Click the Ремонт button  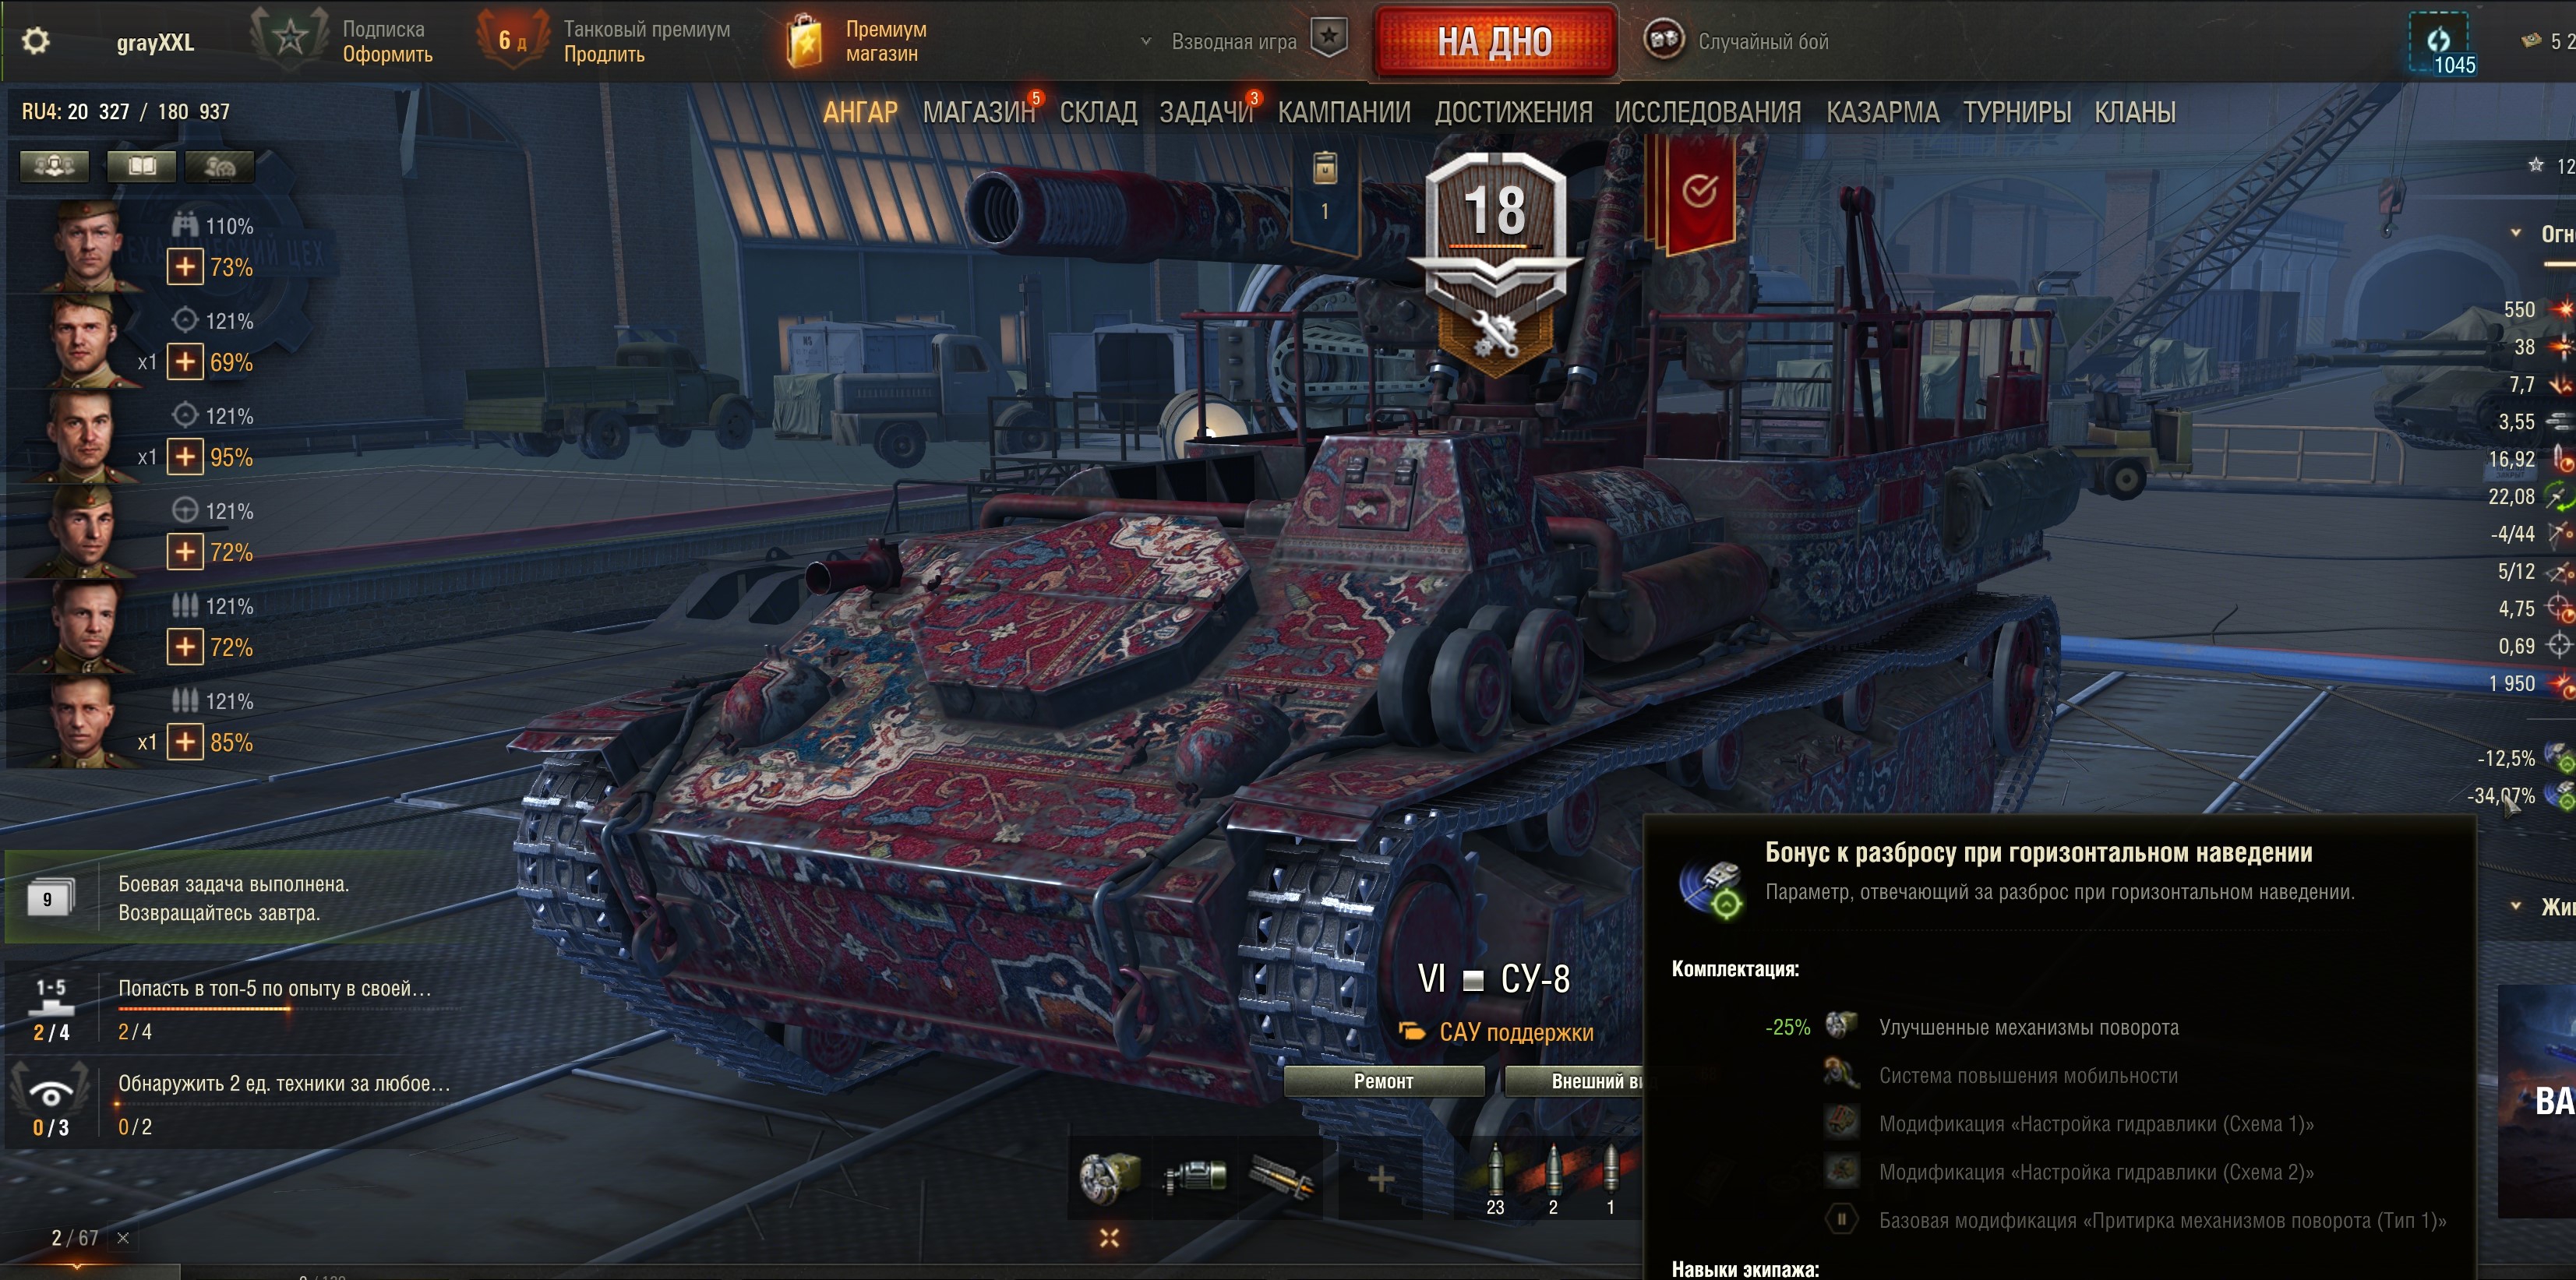[x=1383, y=1081]
